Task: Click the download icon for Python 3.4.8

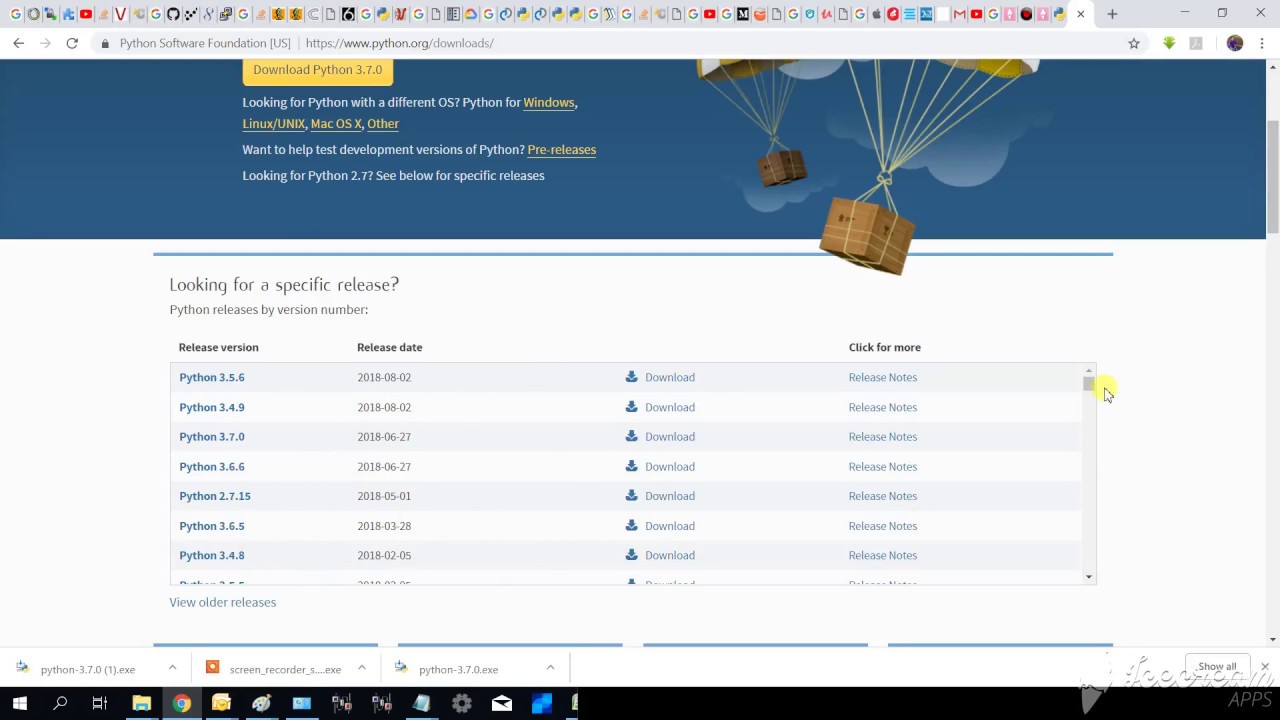Action: pos(631,555)
